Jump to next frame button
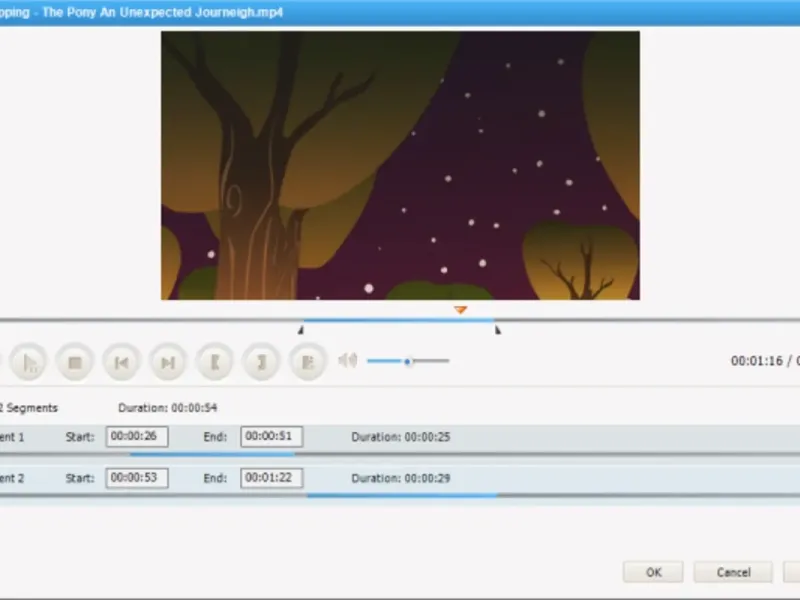 pyautogui.click(x=168, y=363)
